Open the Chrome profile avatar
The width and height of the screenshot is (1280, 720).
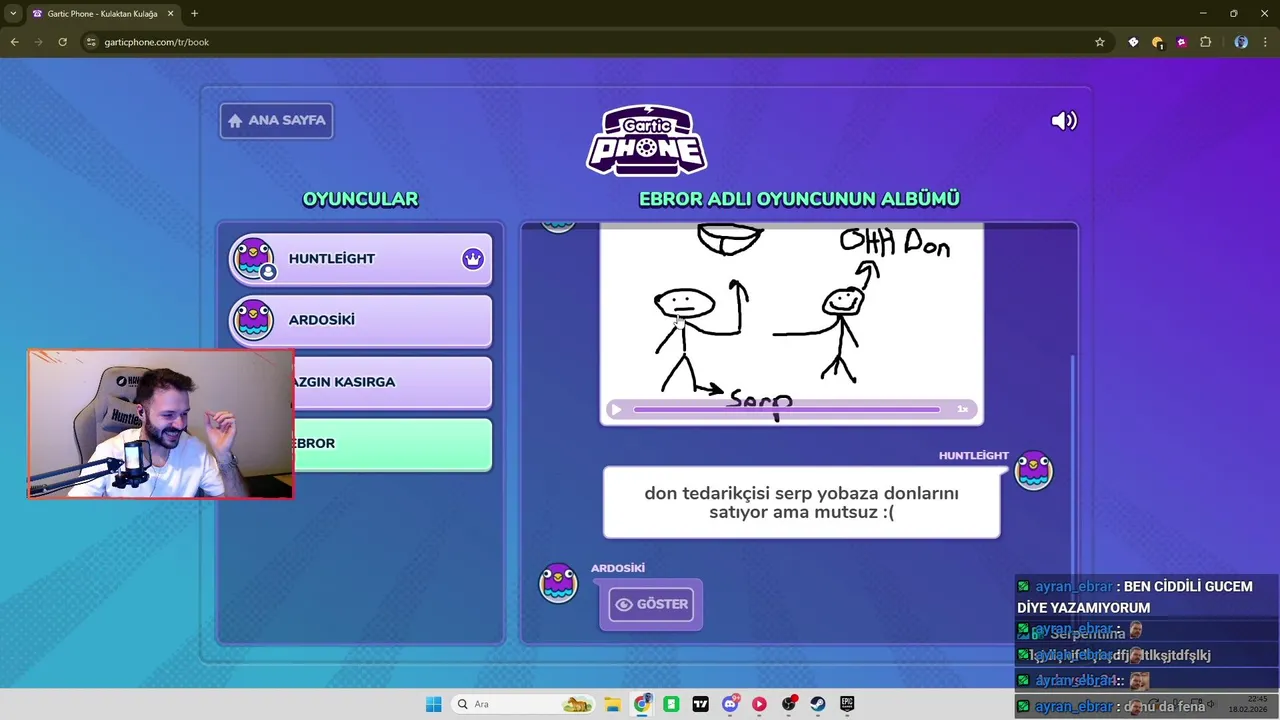pos(1241,42)
